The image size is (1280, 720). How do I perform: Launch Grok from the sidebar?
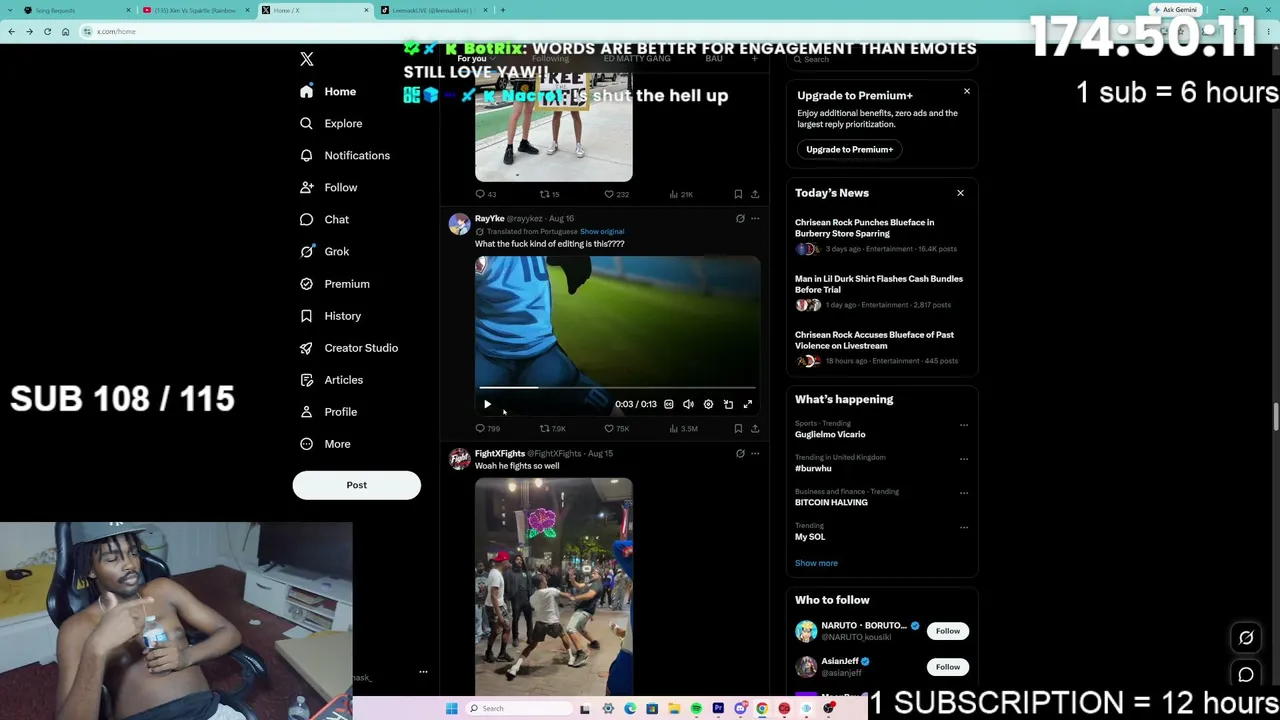(x=324, y=252)
